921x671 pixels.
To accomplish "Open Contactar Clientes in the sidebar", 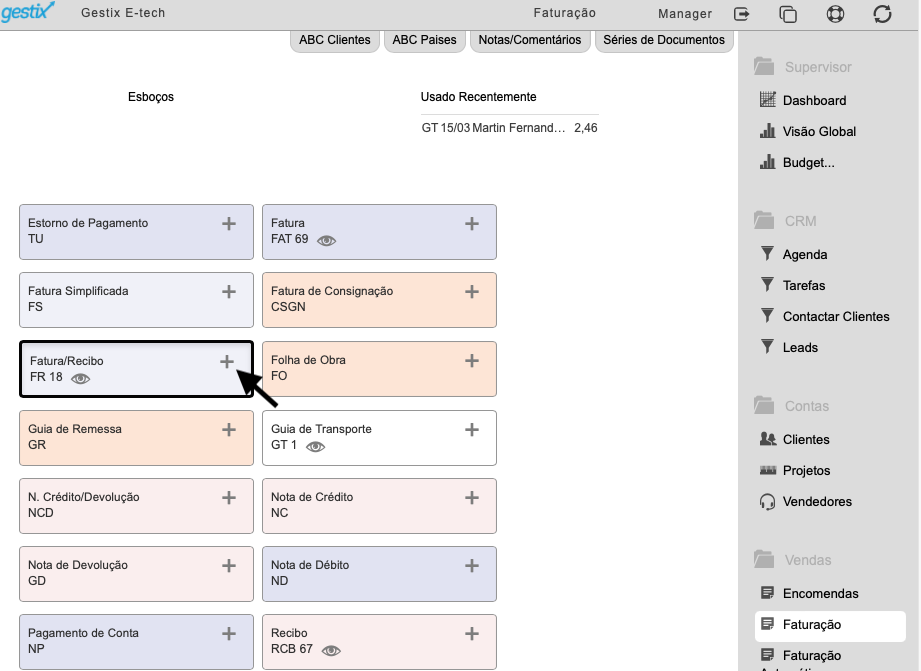I will pyautogui.click(x=836, y=317).
